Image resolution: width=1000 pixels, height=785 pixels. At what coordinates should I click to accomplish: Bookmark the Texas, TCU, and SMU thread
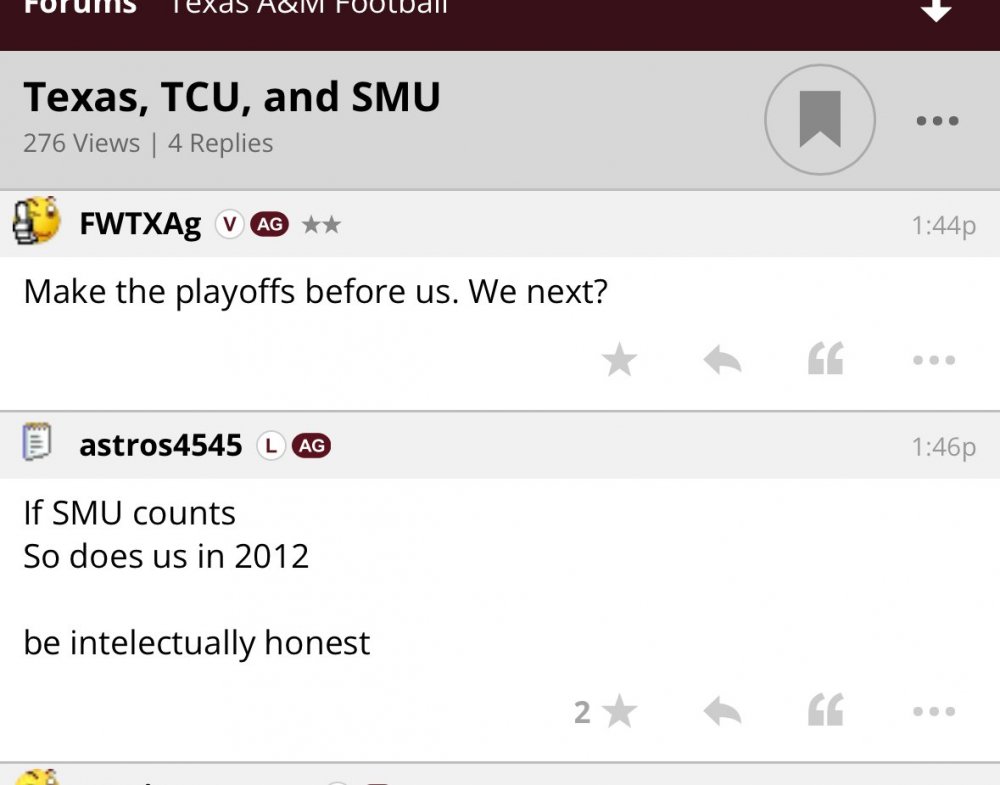pyautogui.click(x=820, y=120)
